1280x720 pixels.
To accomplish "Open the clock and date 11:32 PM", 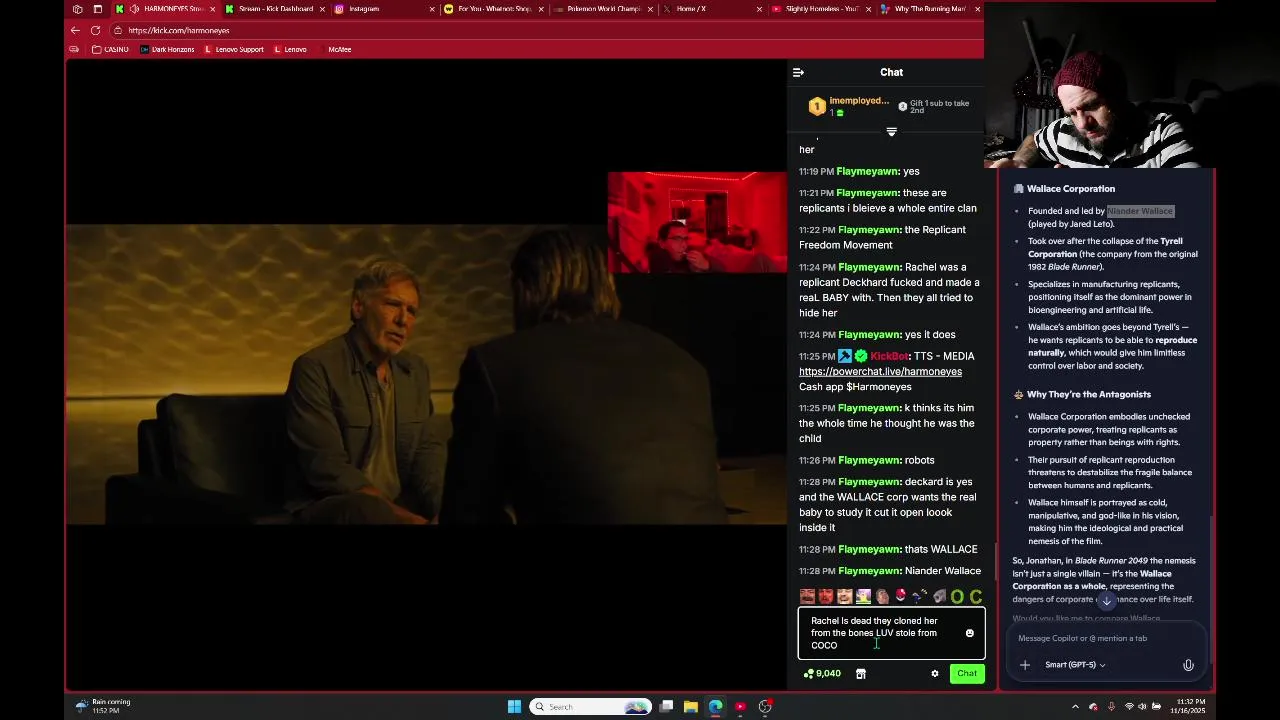I will (x=1191, y=707).
